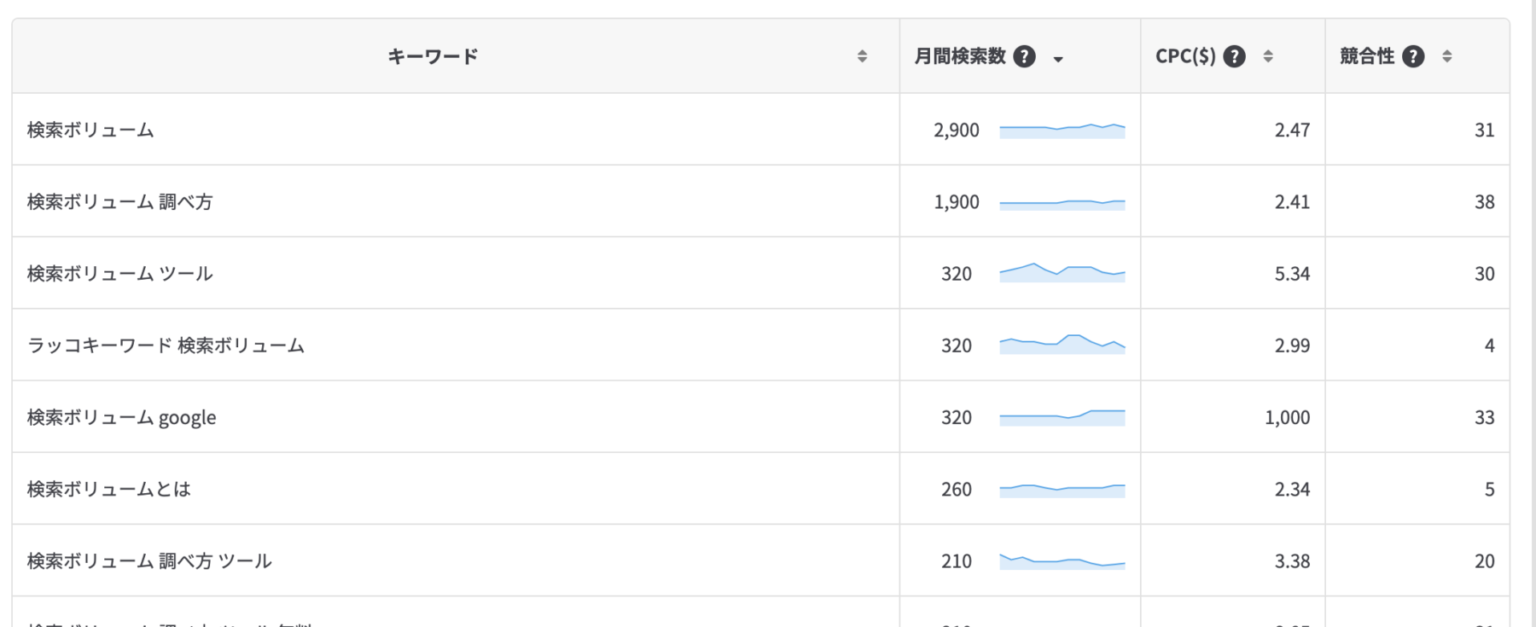The width and height of the screenshot is (1536, 627).
Task: Click sort arrows next to CPC($)
Action: coord(1268,57)
